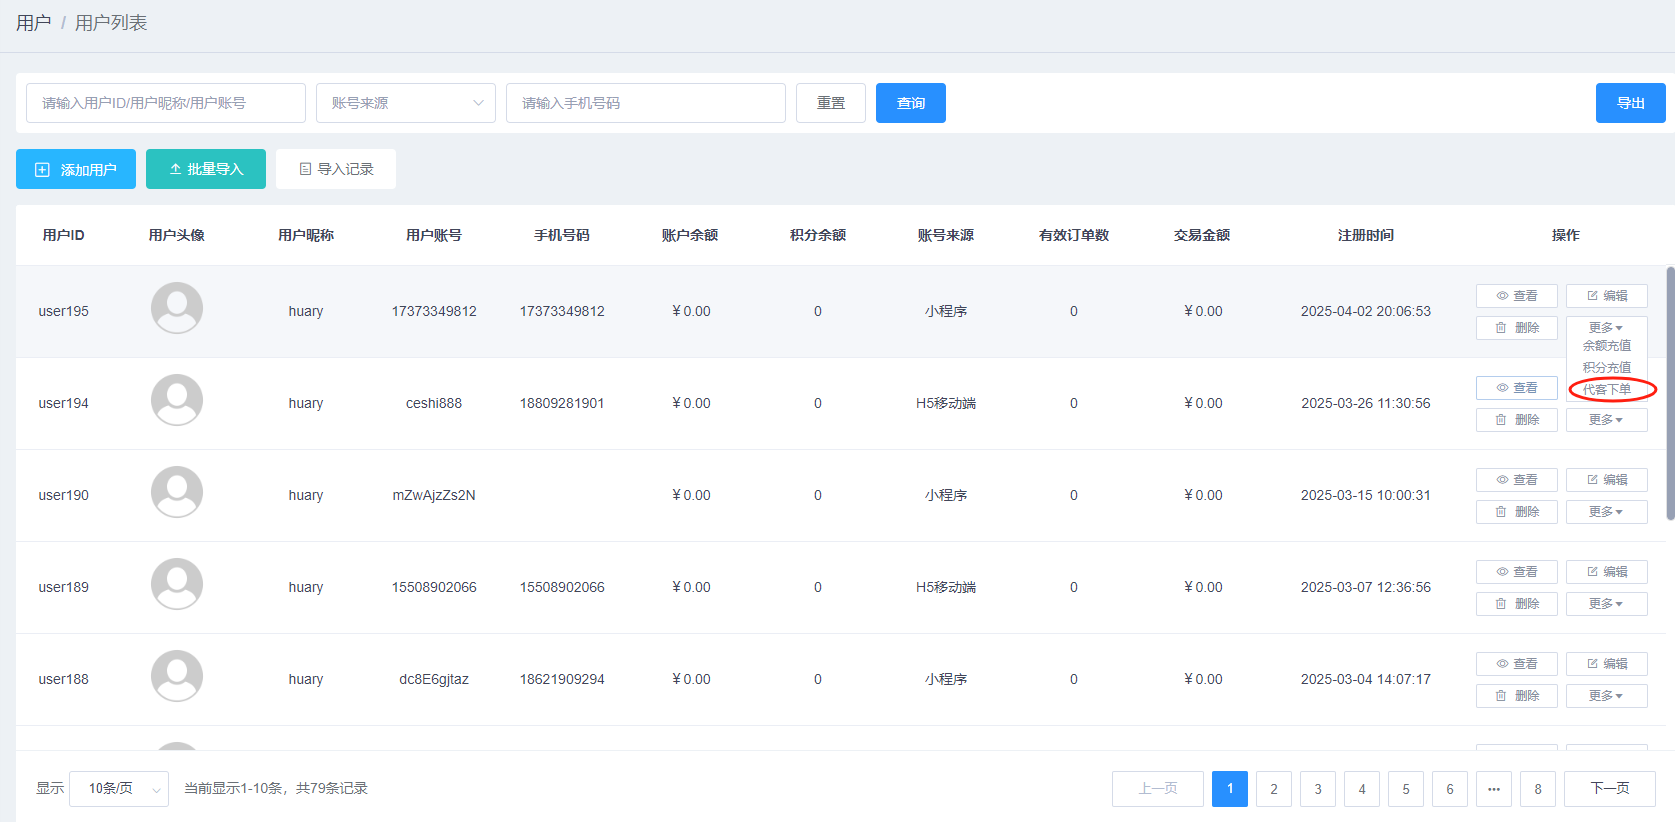Select 代客下单 from the open menu
This screenshot has height=822, width=1675.
pos(1607,390)
